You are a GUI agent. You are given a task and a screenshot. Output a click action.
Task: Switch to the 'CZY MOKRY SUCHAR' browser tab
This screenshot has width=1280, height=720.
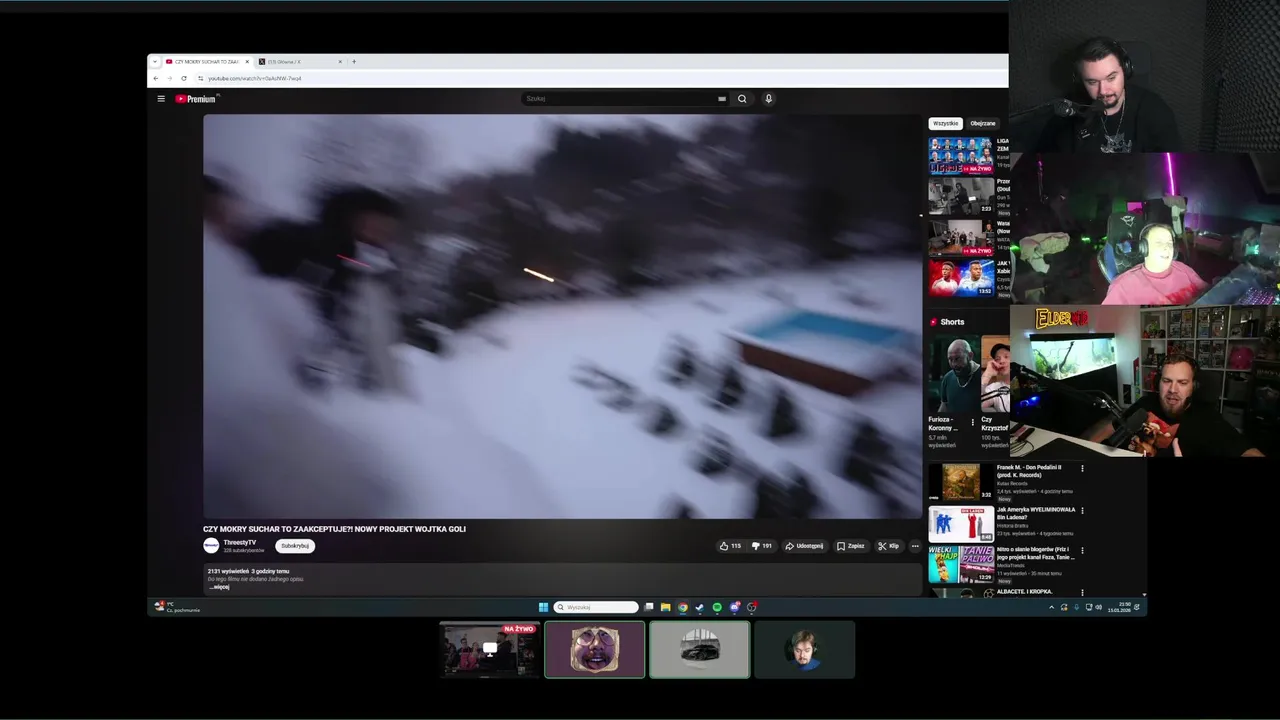coord(206,62)
